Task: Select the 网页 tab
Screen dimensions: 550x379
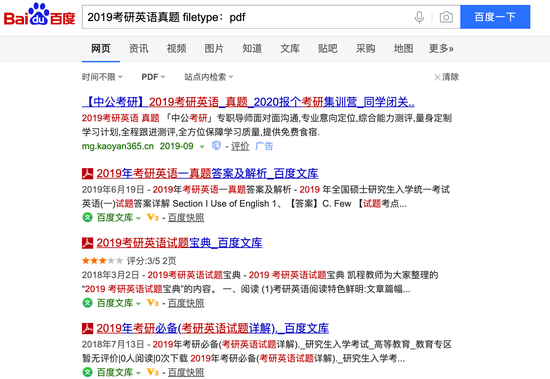Action: point(101,48)
